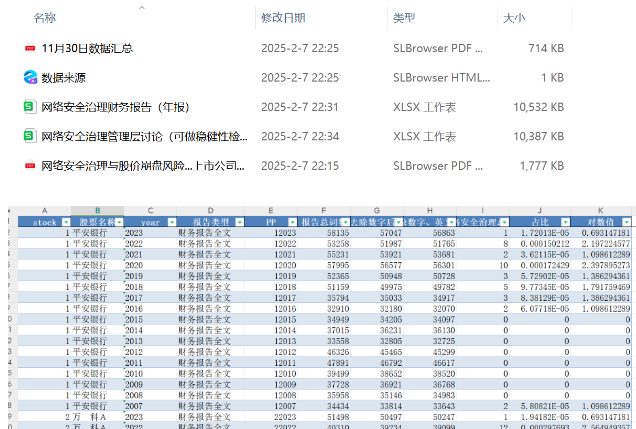
Task: Open the column G filter dropdown arrow
Action: point(399,222)
